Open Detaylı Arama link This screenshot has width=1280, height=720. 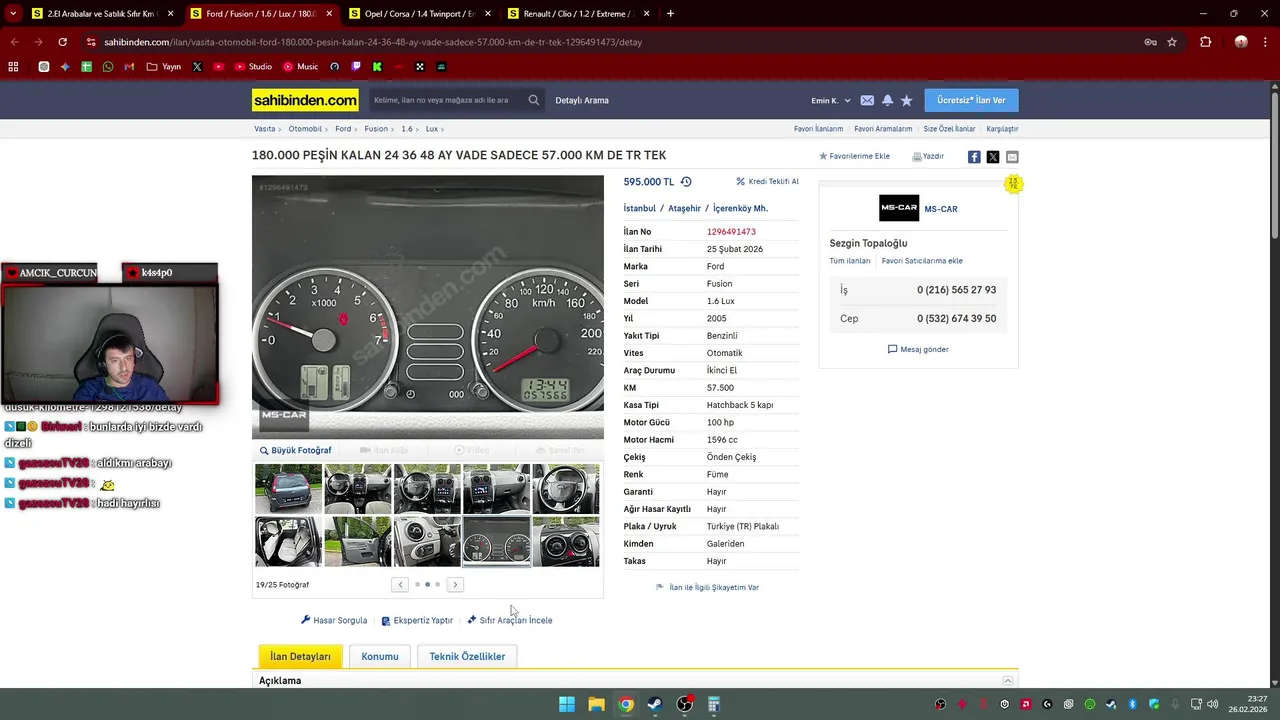pos(582,100)
